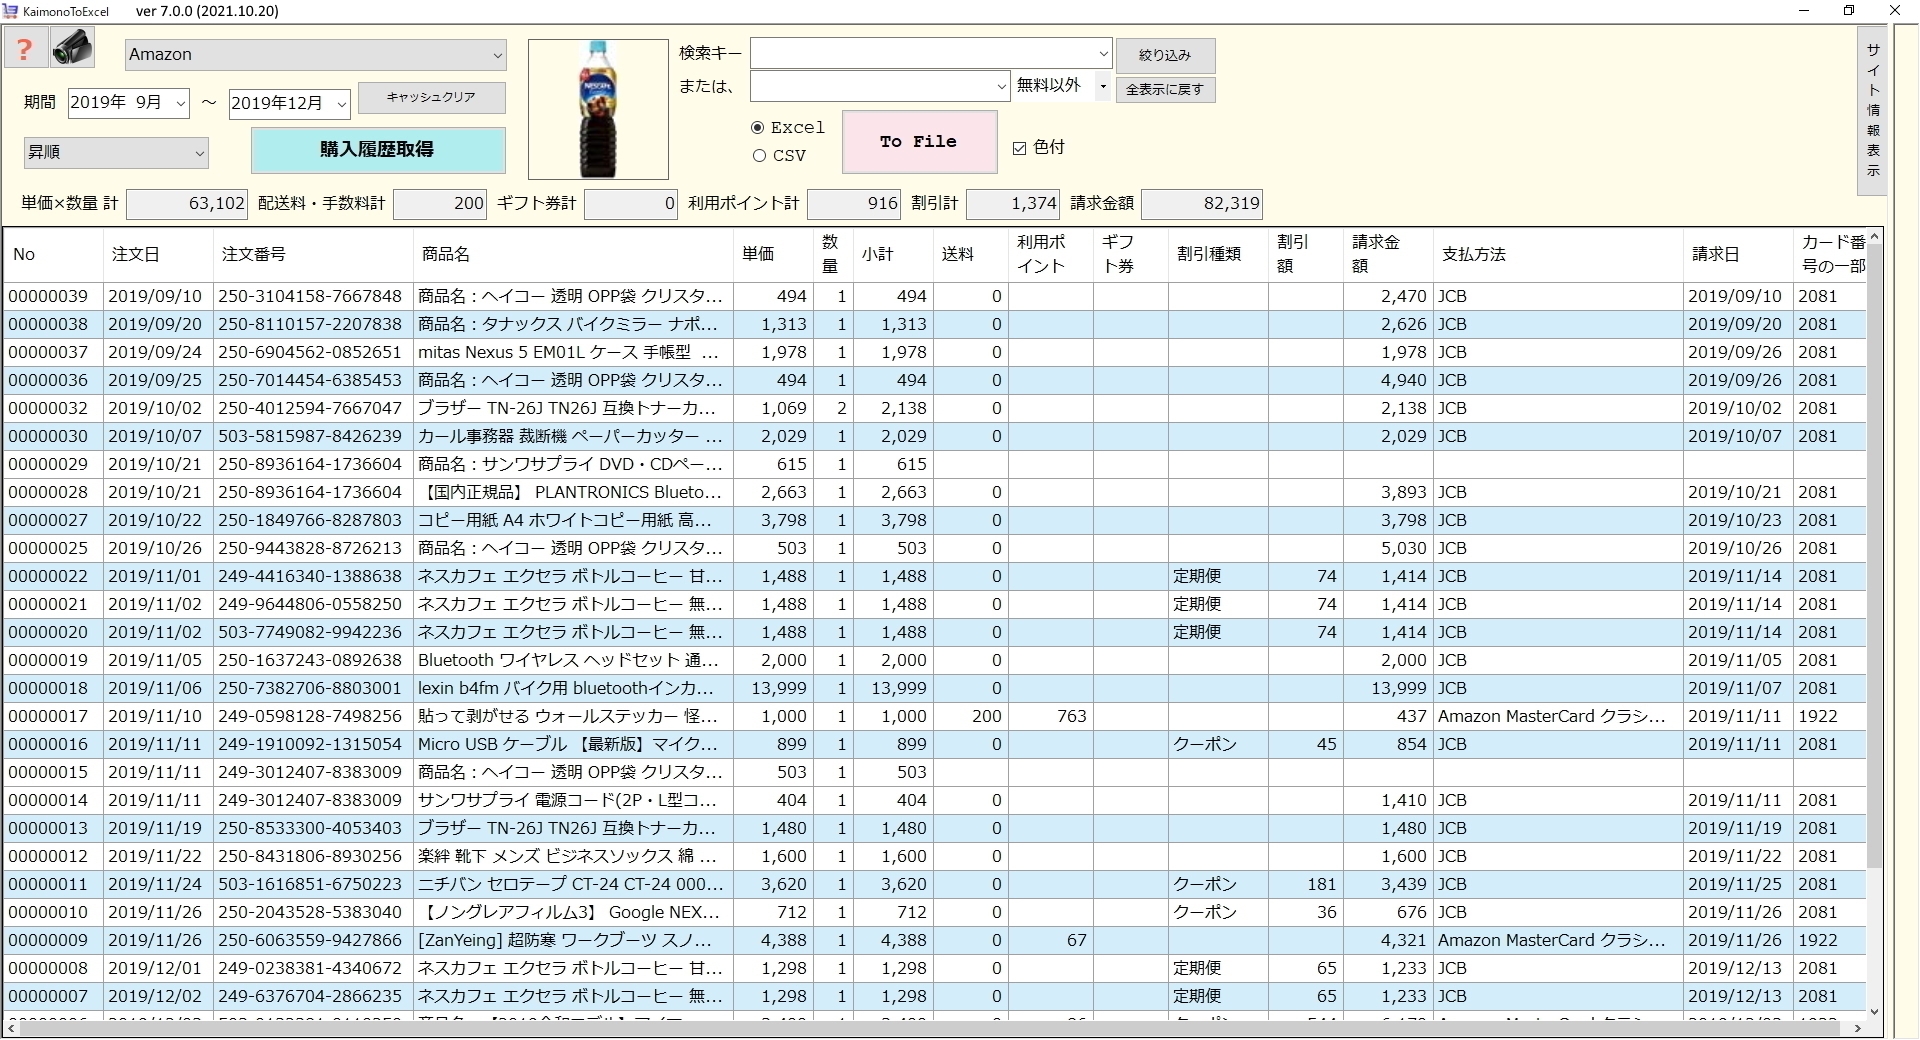The height and width of the screenshot is (1040, 1920).
Task: Click the To File export button
Action: click(x=918, y=141)
